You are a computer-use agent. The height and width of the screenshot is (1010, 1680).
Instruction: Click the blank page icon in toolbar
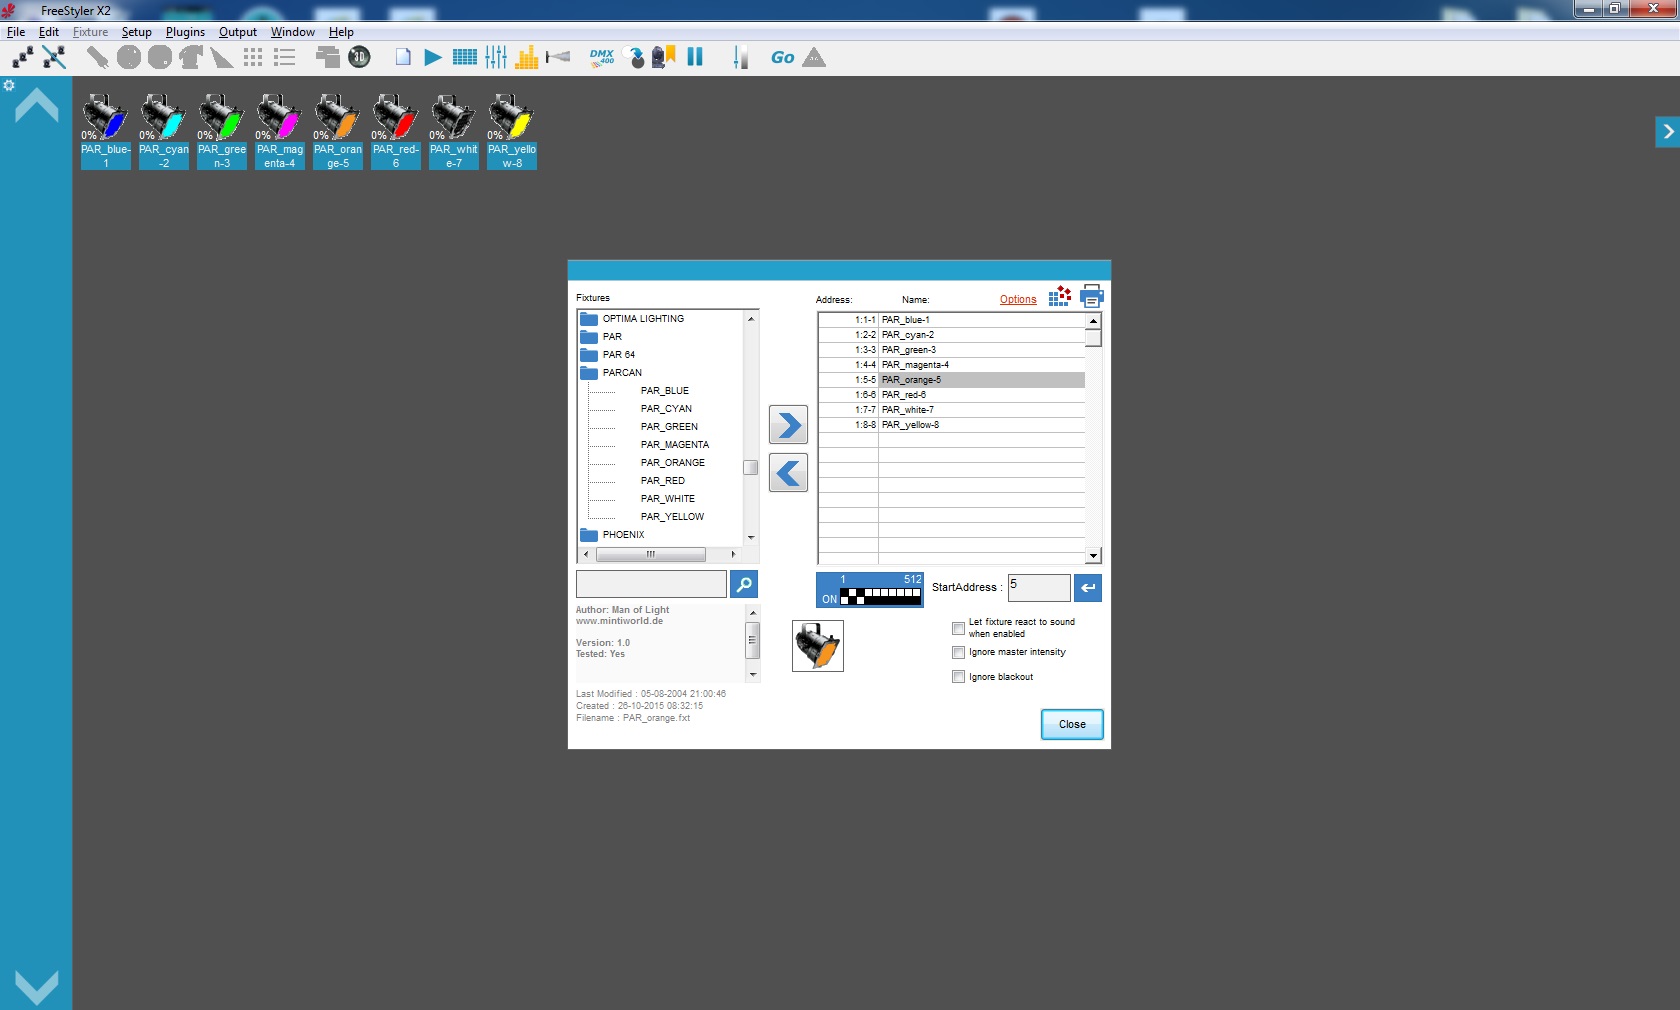coord(403,57)
